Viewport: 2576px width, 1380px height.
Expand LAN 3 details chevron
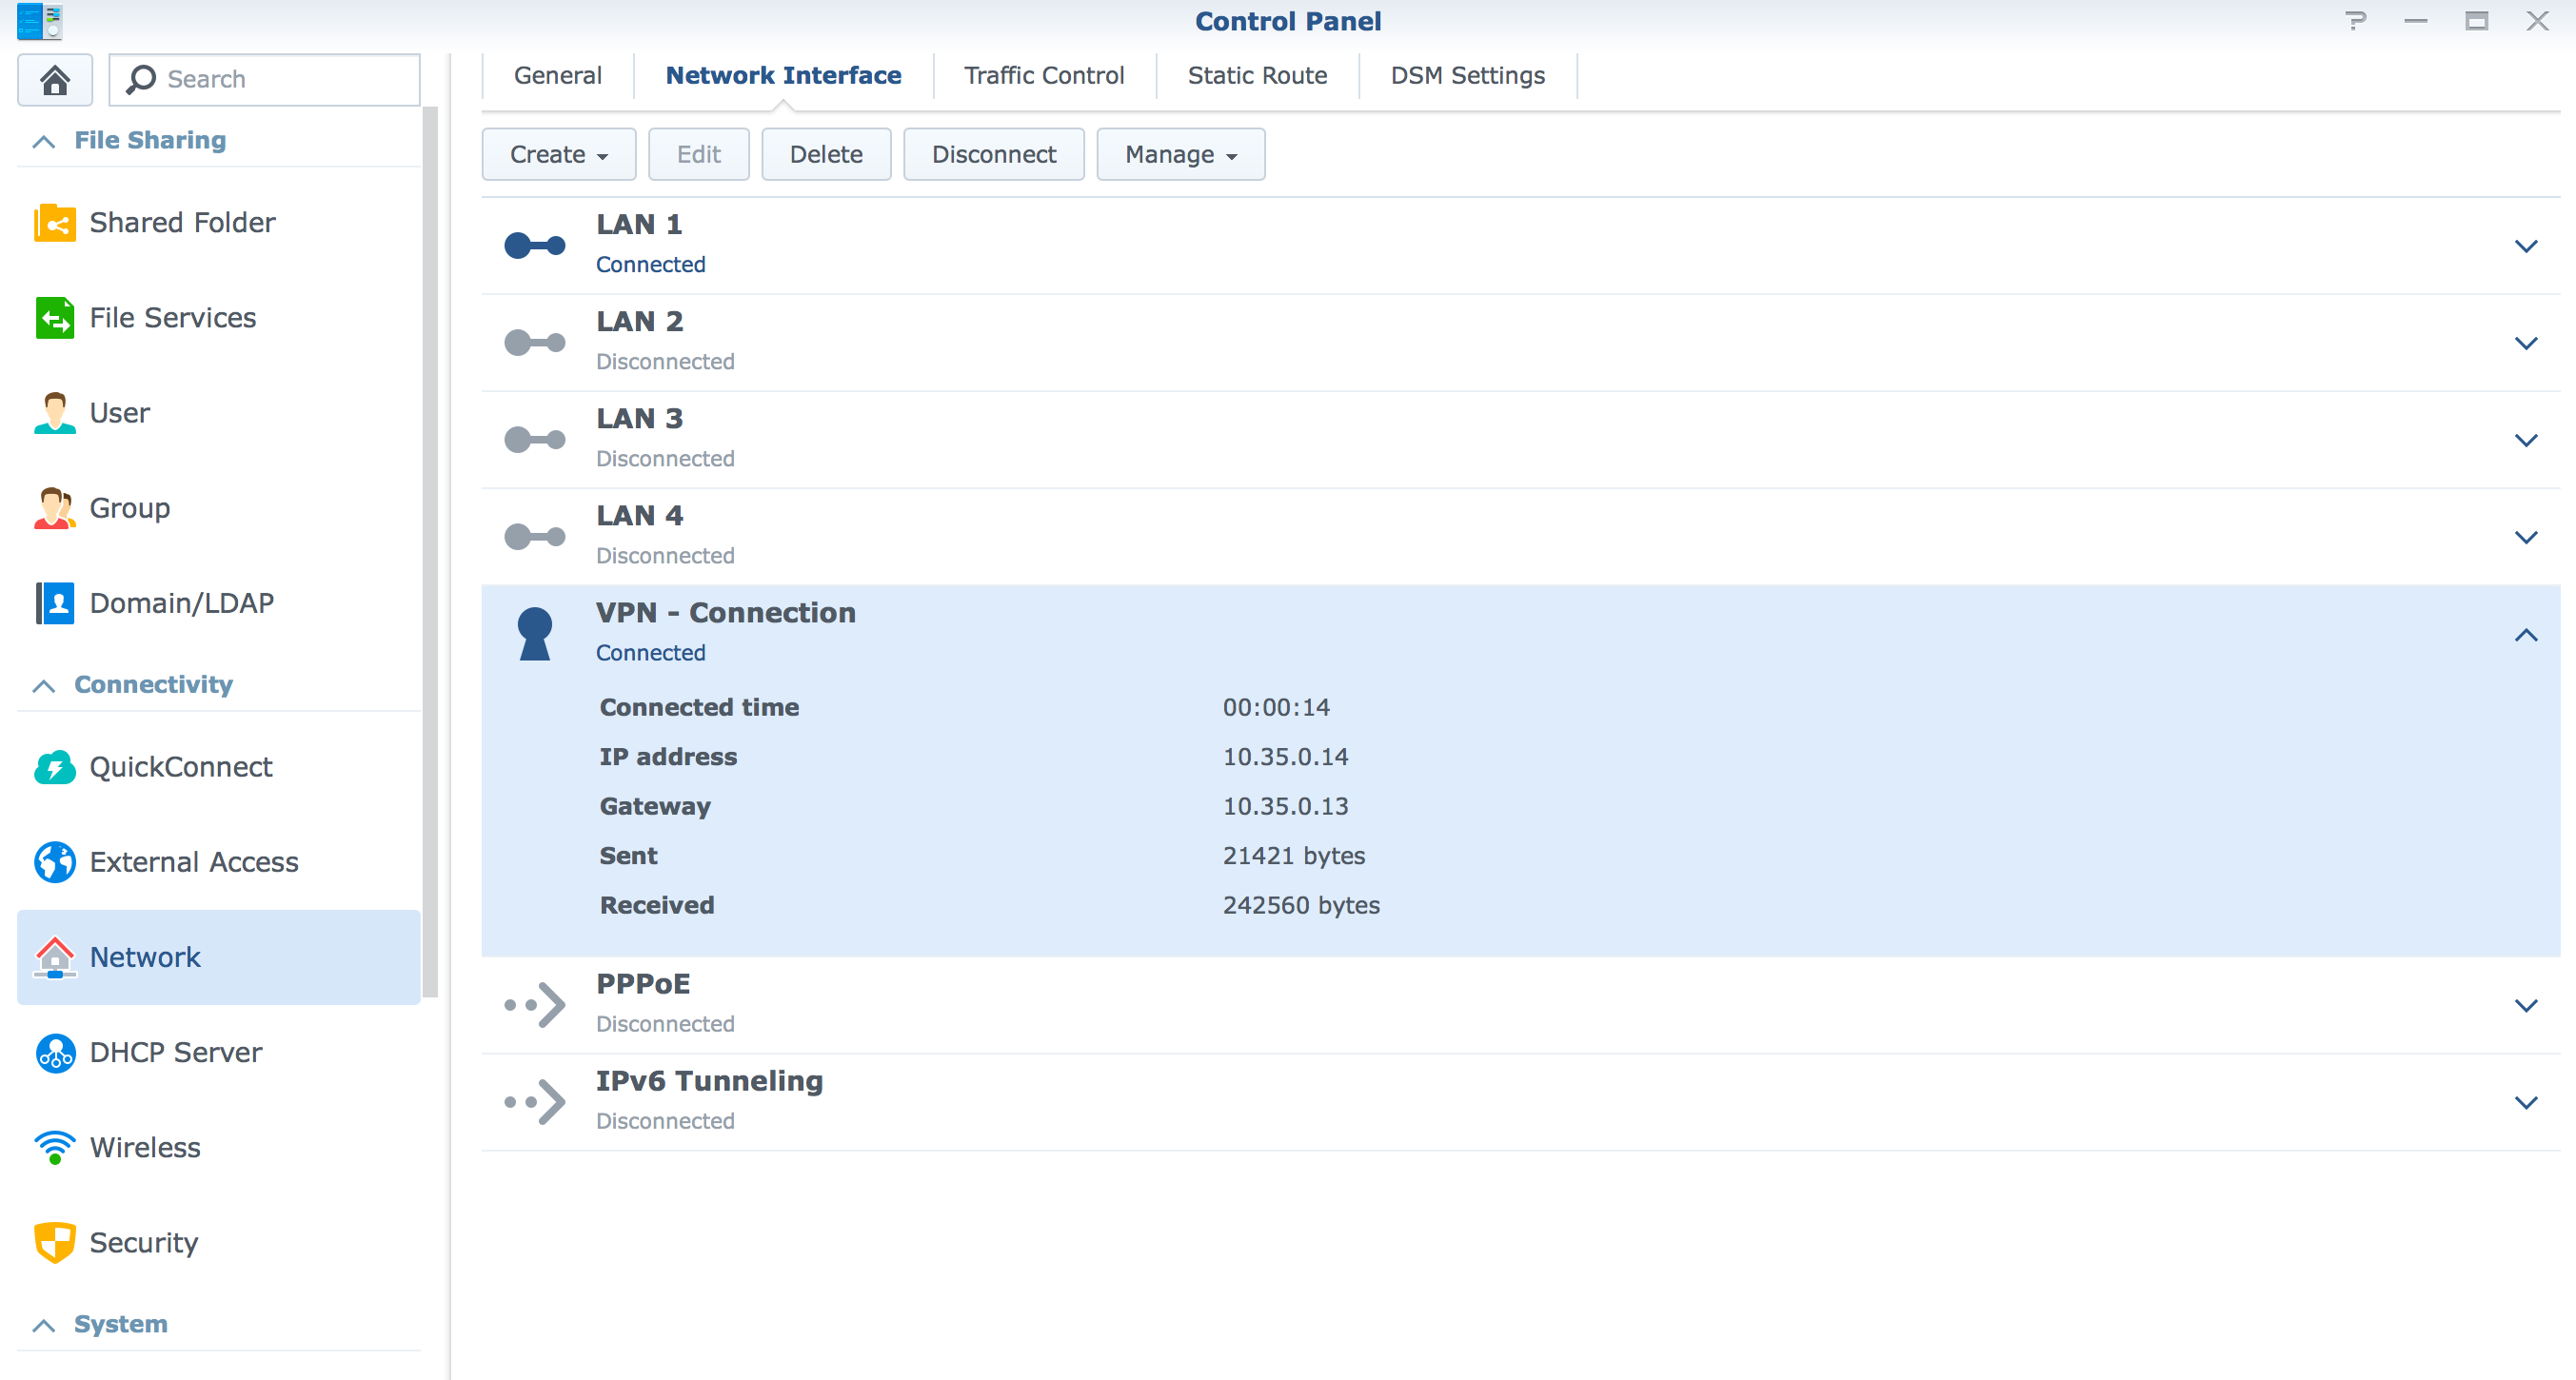[x=2526, y=440]
